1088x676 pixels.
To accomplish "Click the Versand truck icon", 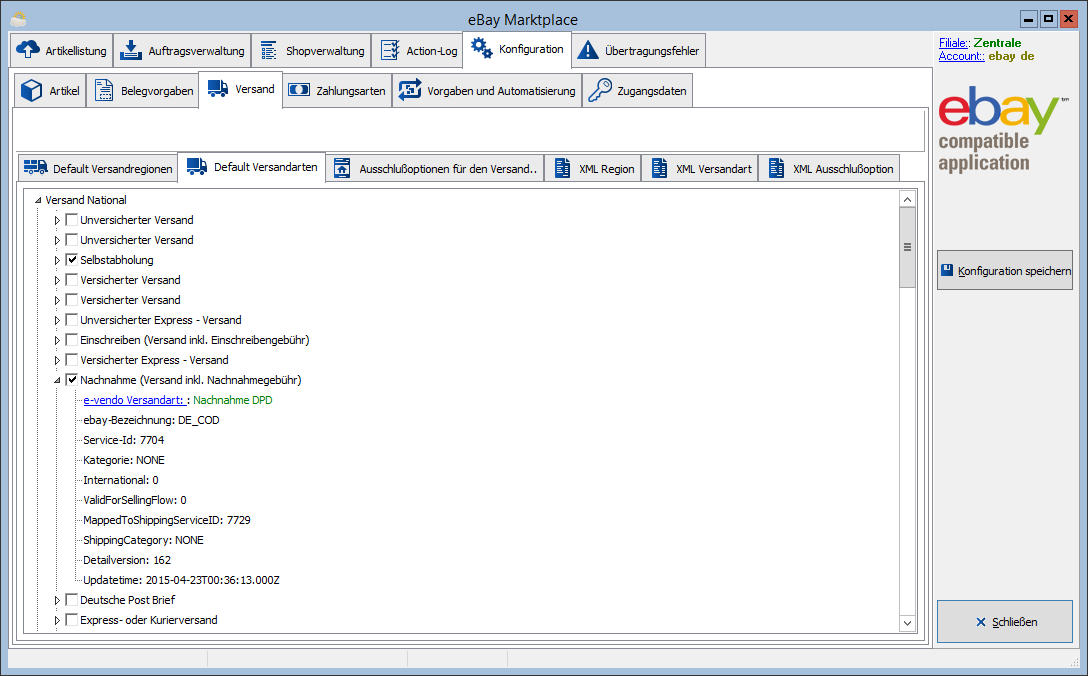I will (218, 88).
